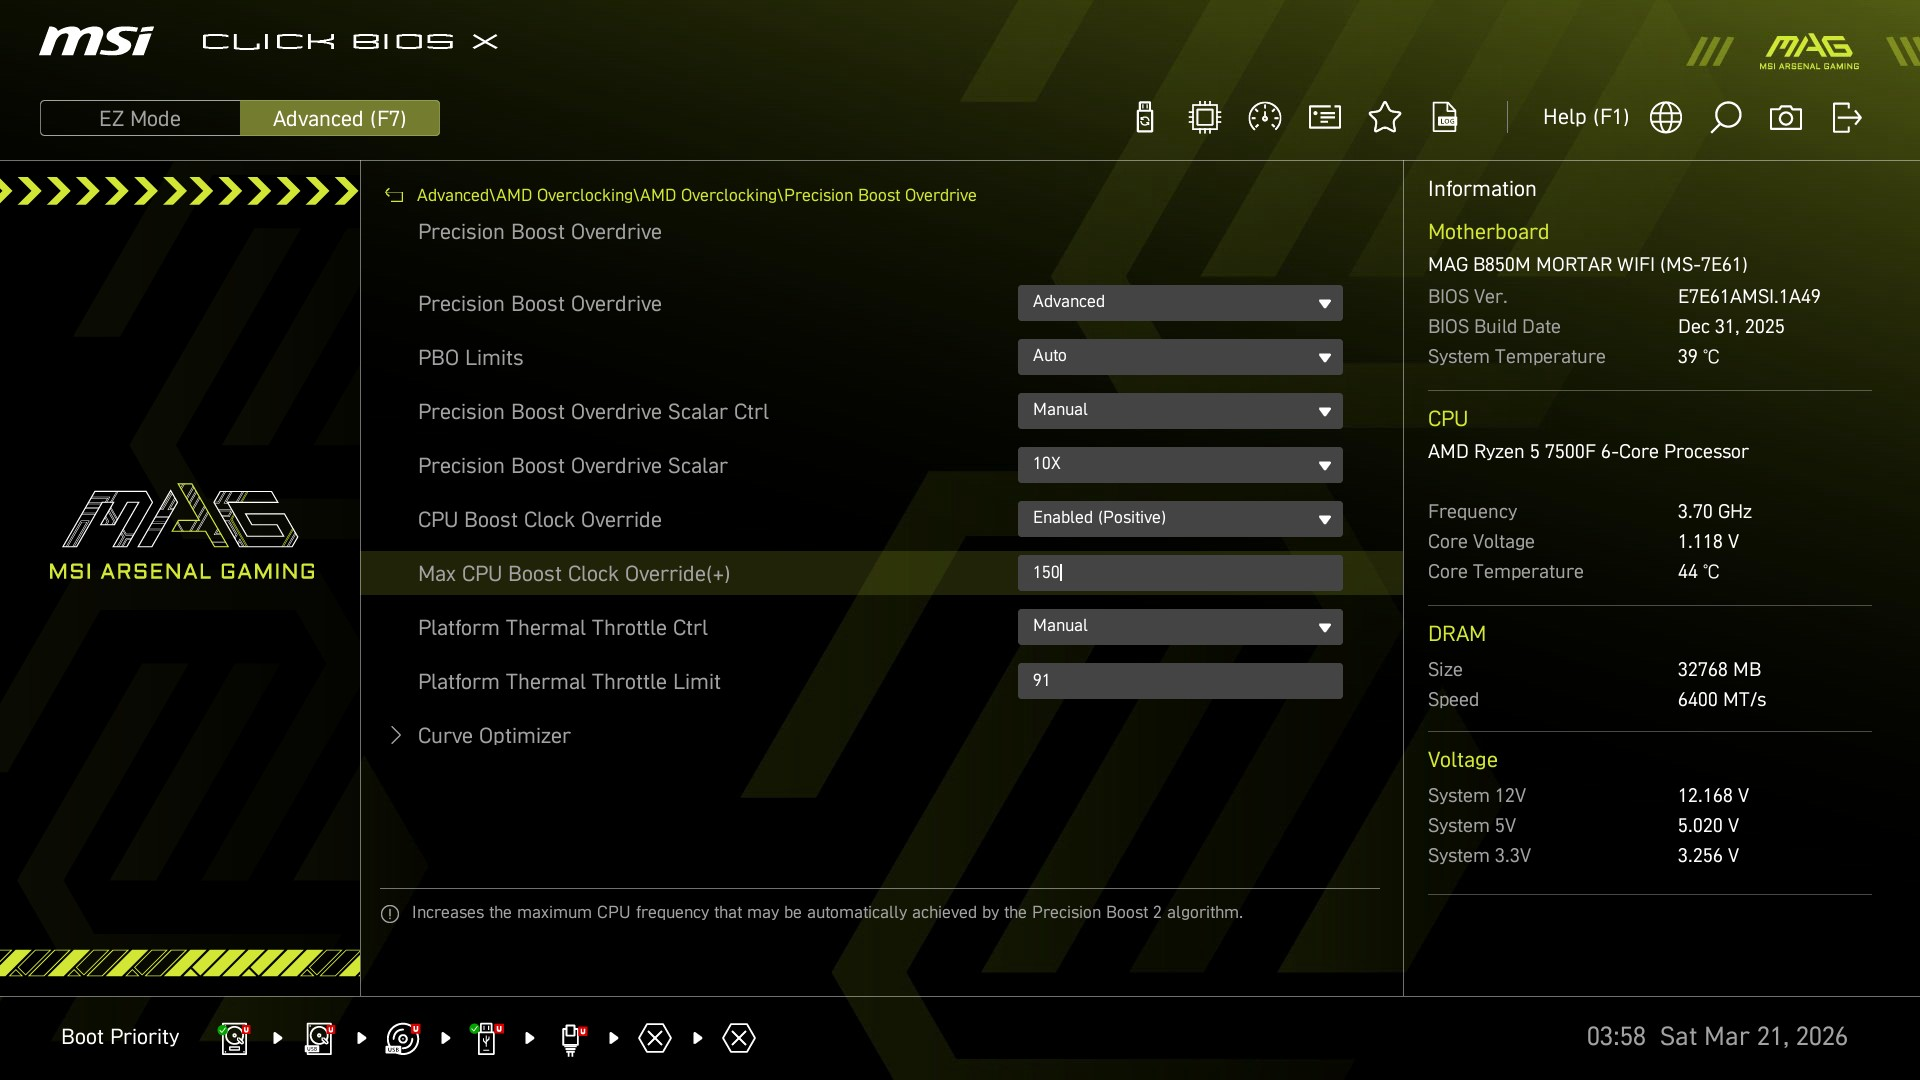Viewport: 1920px width, 1080px height.
Task: Click the CPU chip icon in toolbar
Action: (1205, 118)
